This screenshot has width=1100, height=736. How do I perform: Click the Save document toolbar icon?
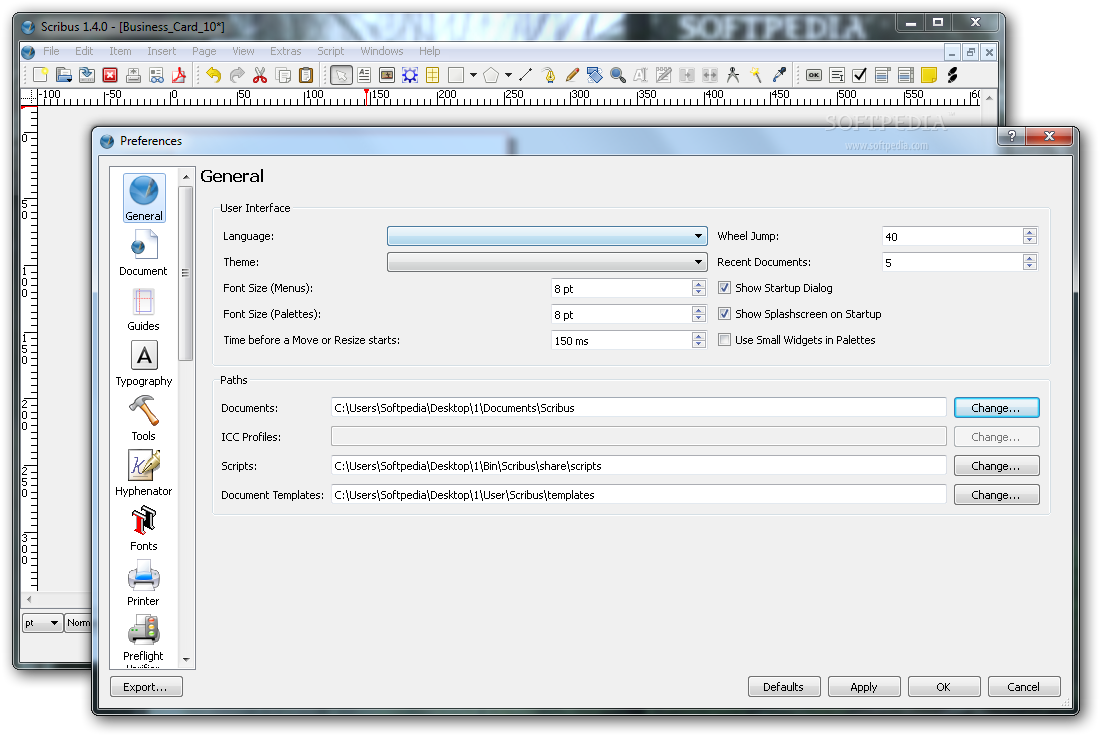[x=87, y=75]
